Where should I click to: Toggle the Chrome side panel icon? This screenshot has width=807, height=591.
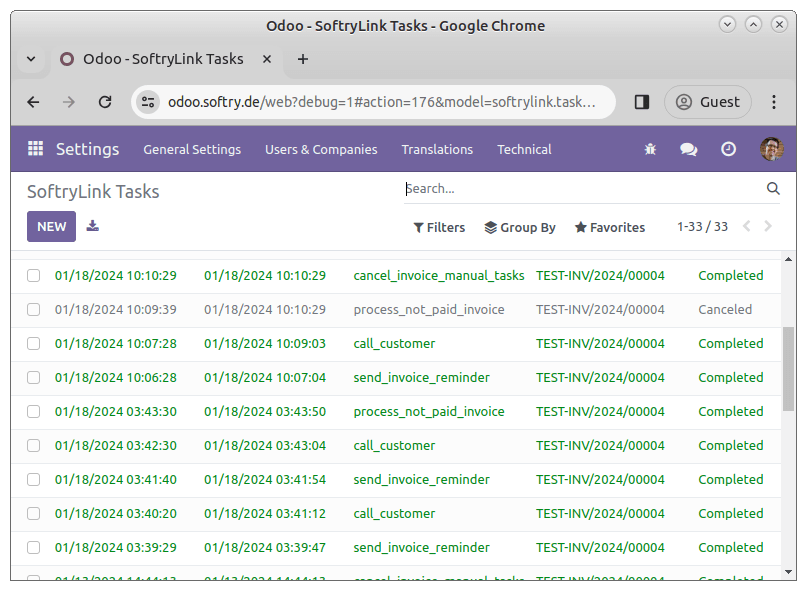(x=642, y=102)
